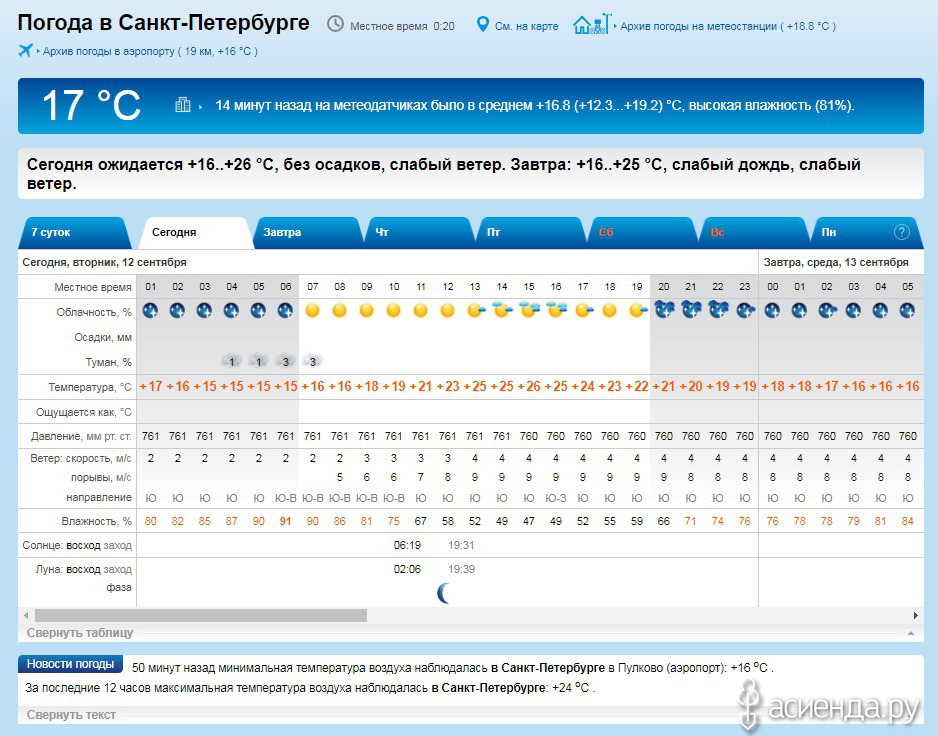
Task: Click the cloudy night icon for hour 20
Action: [664, 310]
